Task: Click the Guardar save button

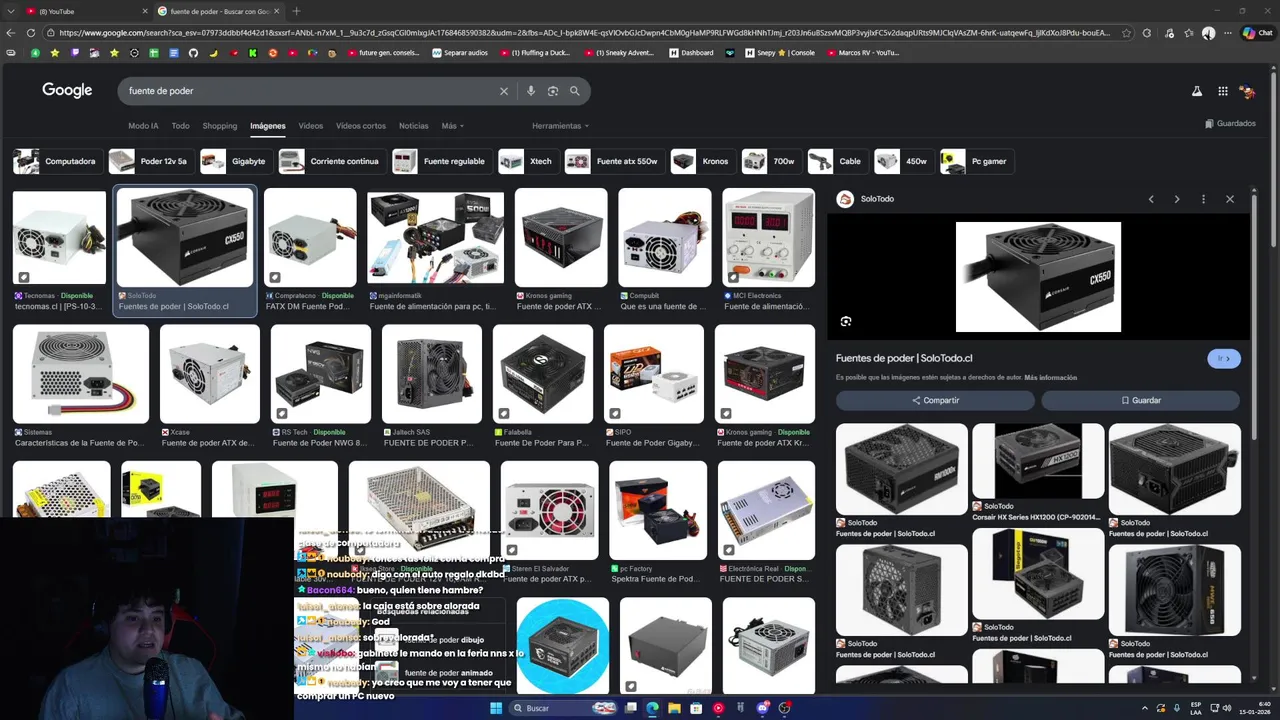Action: [1140, 400]
